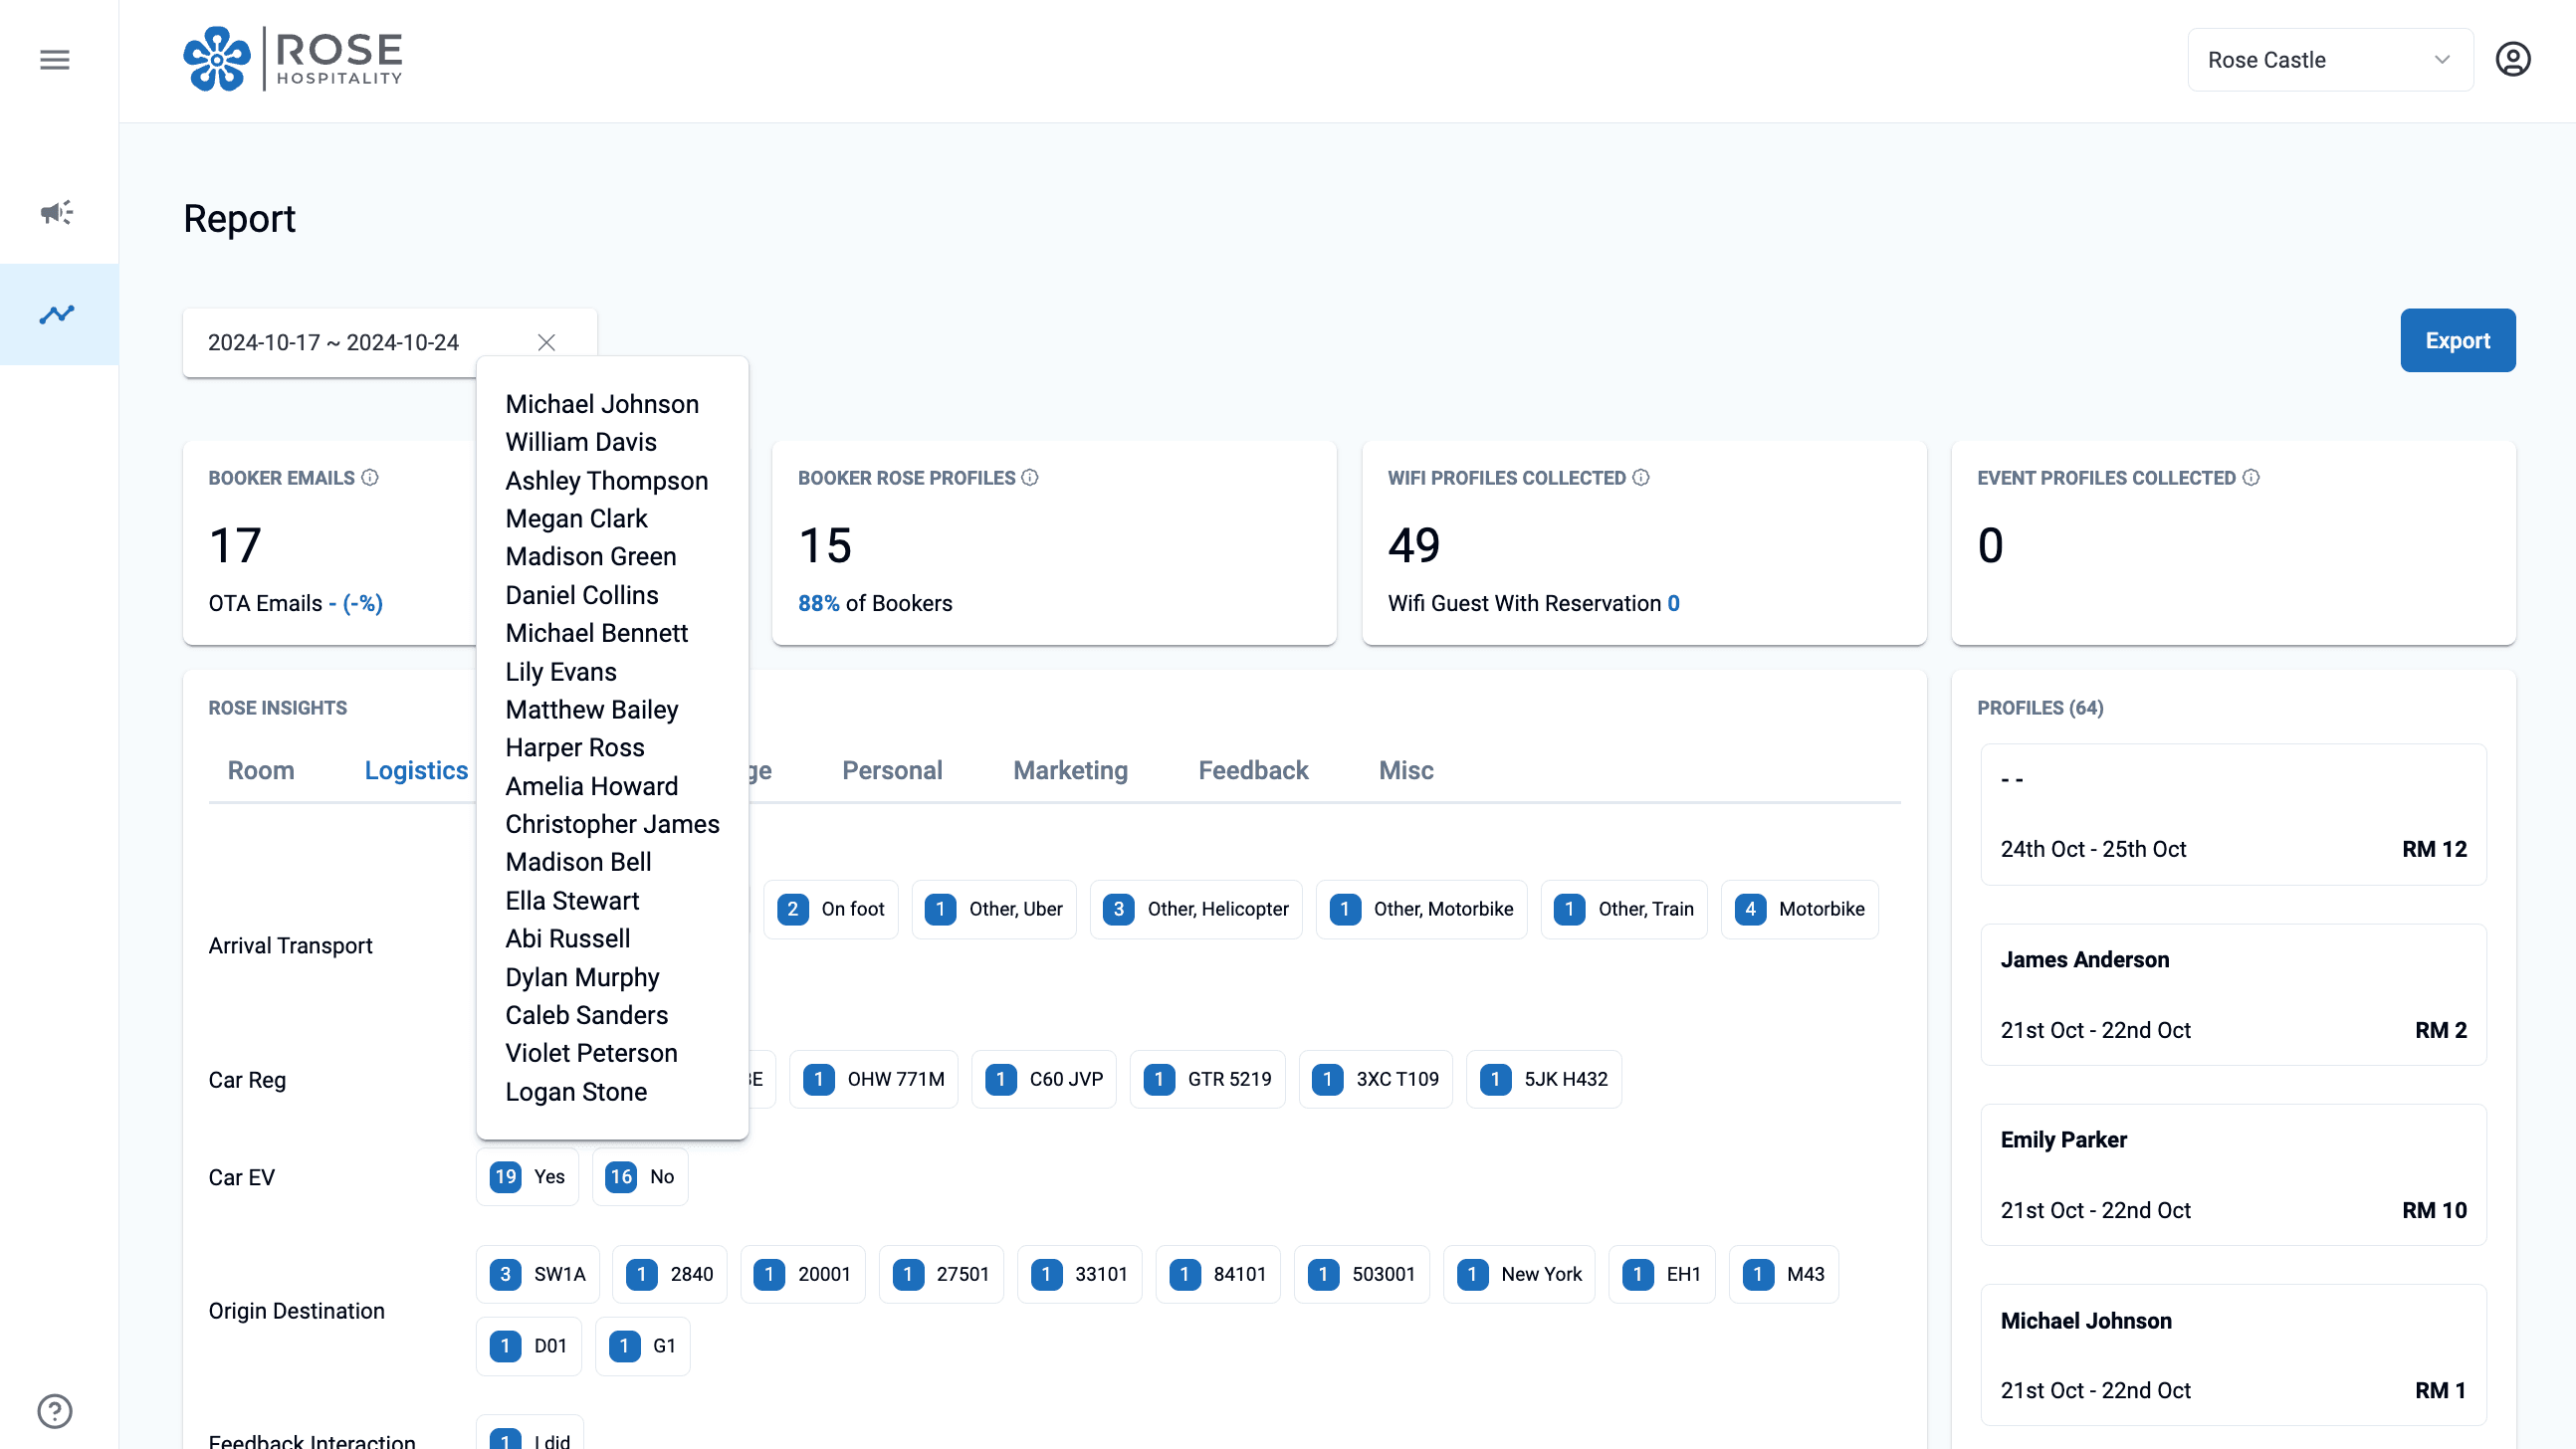Click info icon beside Wifi Profiles Collected
The width and height of the screenshot is (2576, 1449).
pyautogui.click(x=1641, y=478)
